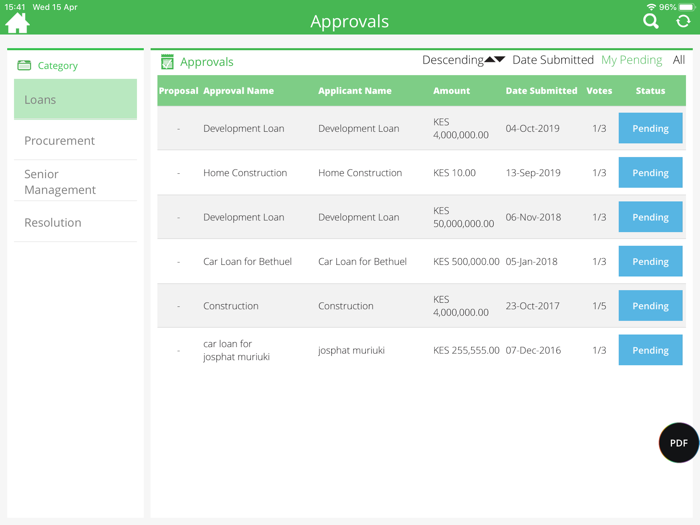Sort by Date Submitted

552,60
